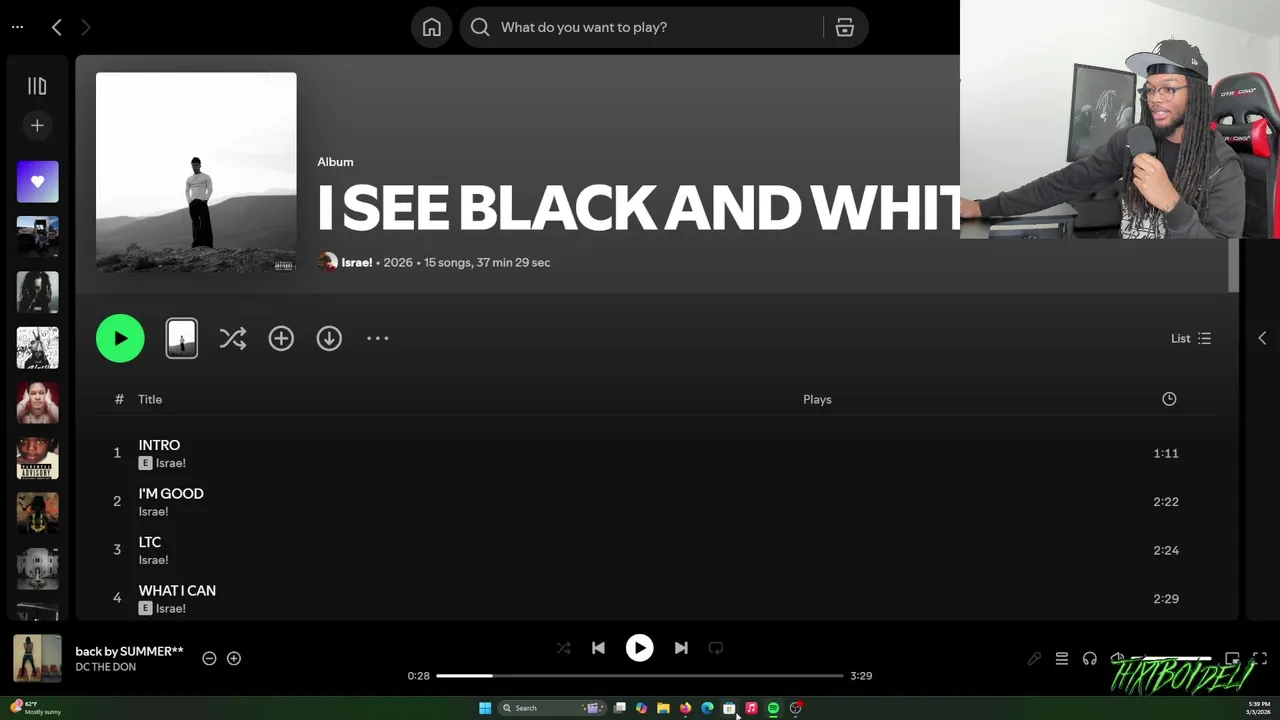Screen dimensions: 1280x720
Task: Skip to the next track
Action: point(681,648)
